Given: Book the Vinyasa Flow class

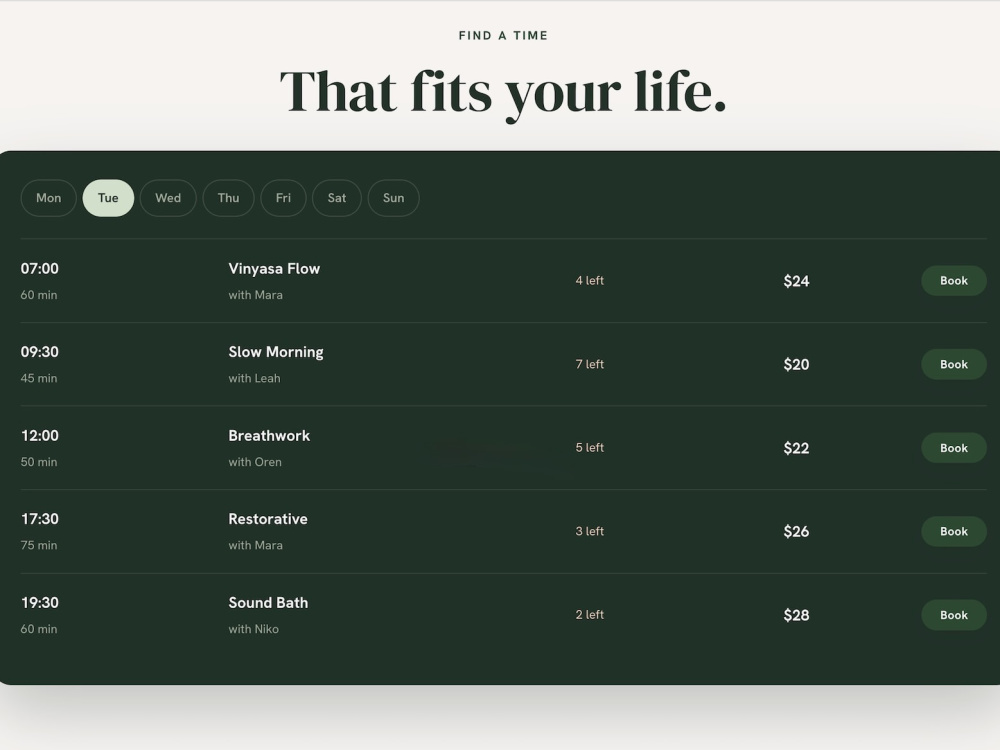Looking at the screenshot, I should pos(953,281).
